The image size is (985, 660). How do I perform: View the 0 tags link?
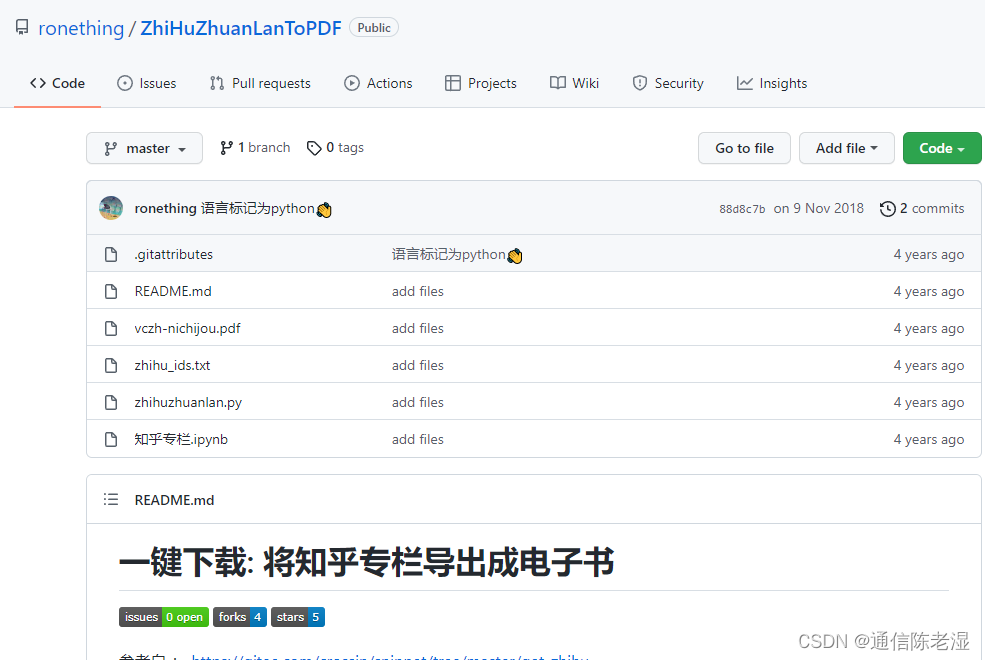(335, 148)
